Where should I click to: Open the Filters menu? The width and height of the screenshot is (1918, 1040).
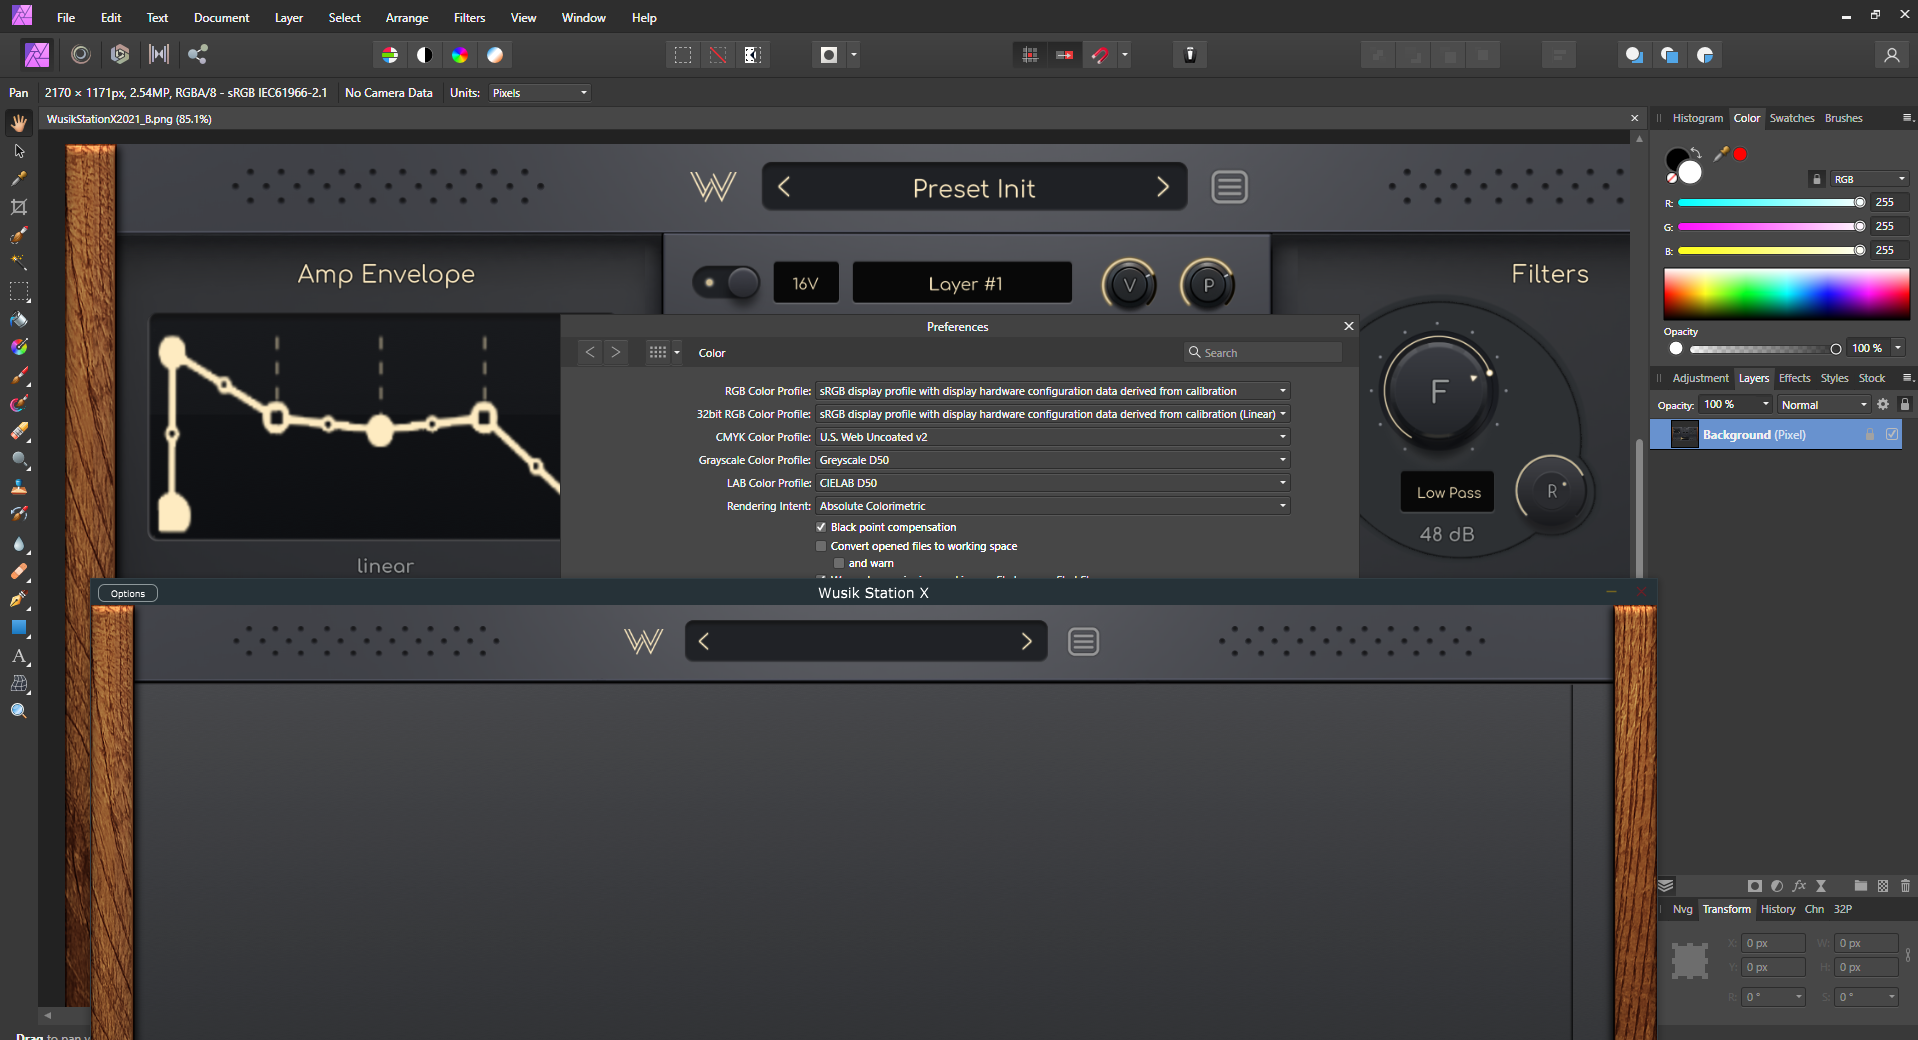[469, 18]
